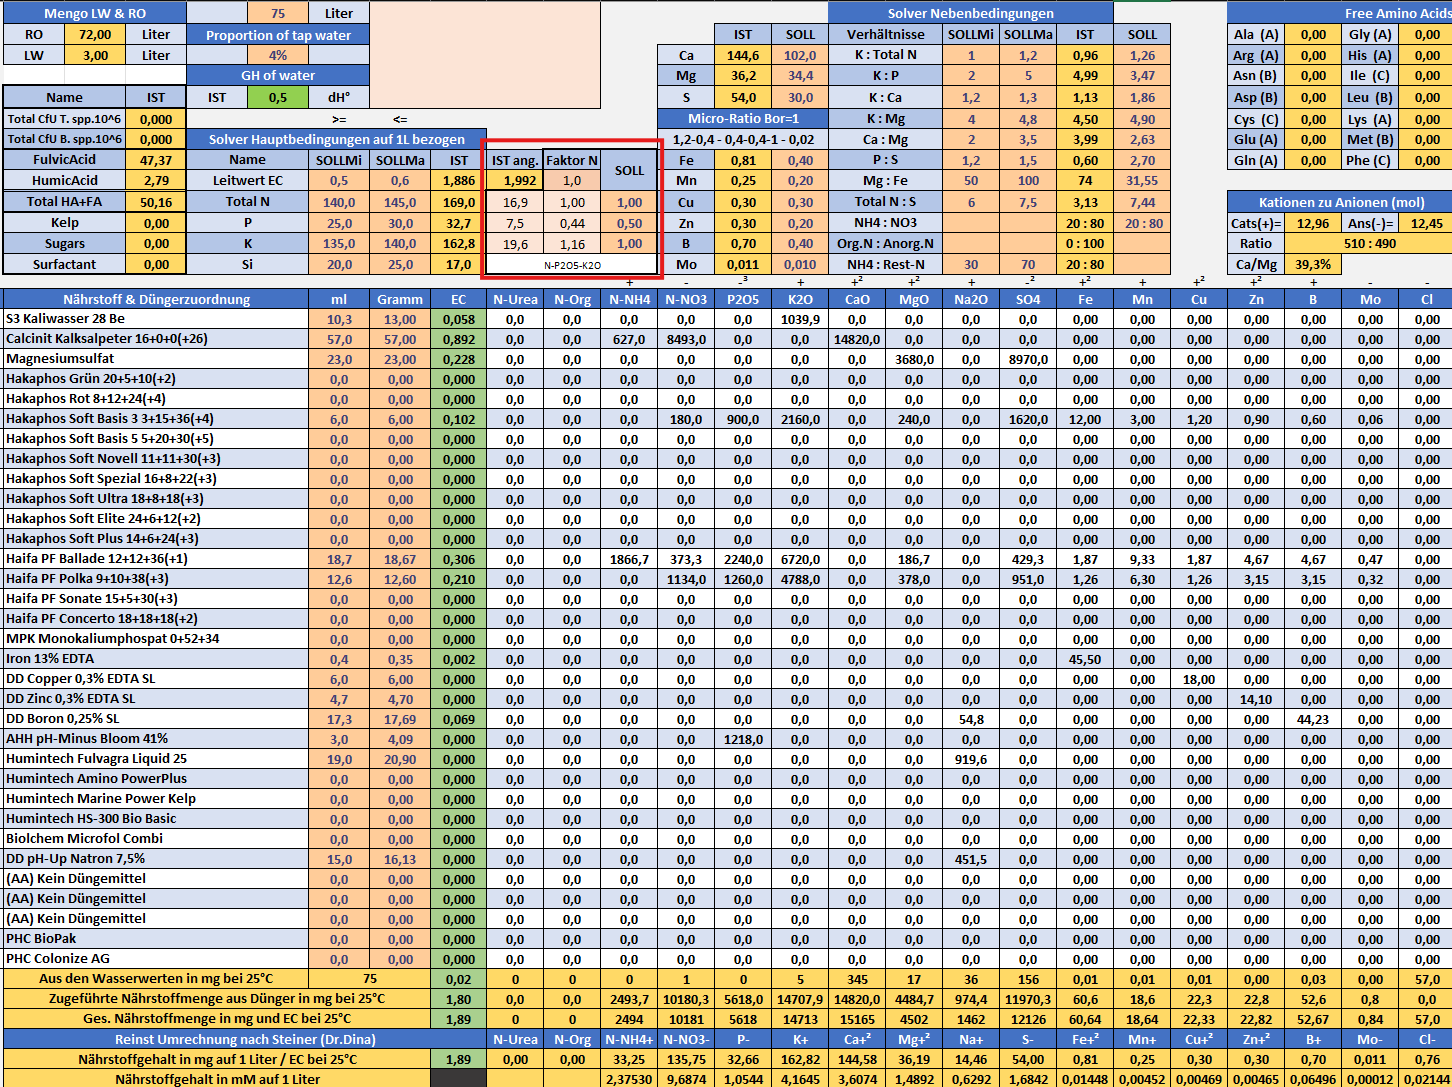Select the green GH of water 0,5 cell

click(x=278, y=97)
